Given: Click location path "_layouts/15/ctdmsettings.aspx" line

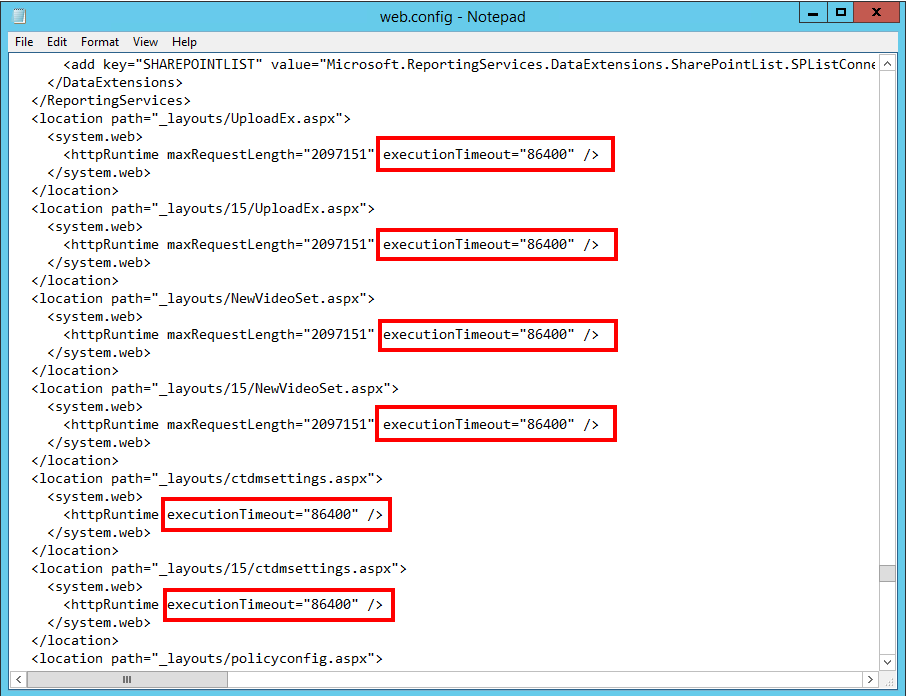Looking at the screenshot, I should [x=219, y=569].
